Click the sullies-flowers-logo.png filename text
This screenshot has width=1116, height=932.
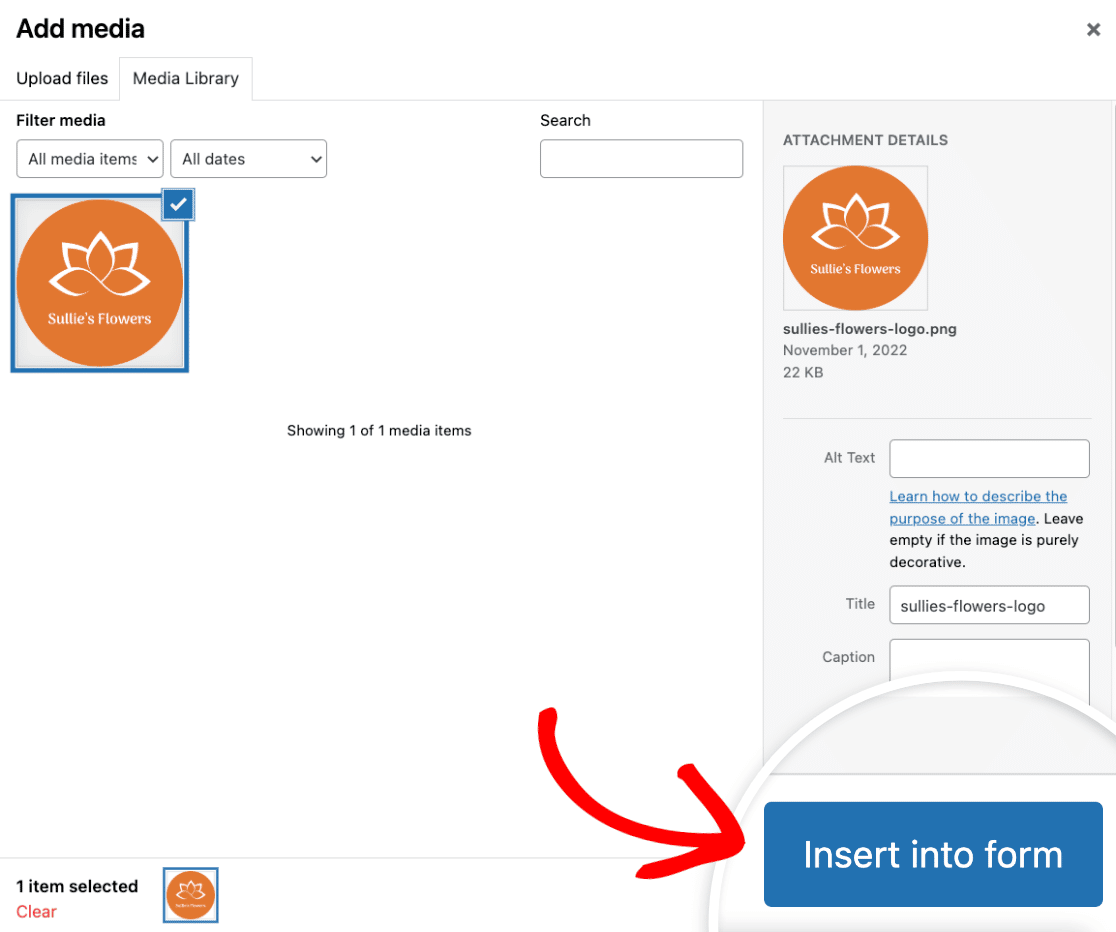pos(869,329)
